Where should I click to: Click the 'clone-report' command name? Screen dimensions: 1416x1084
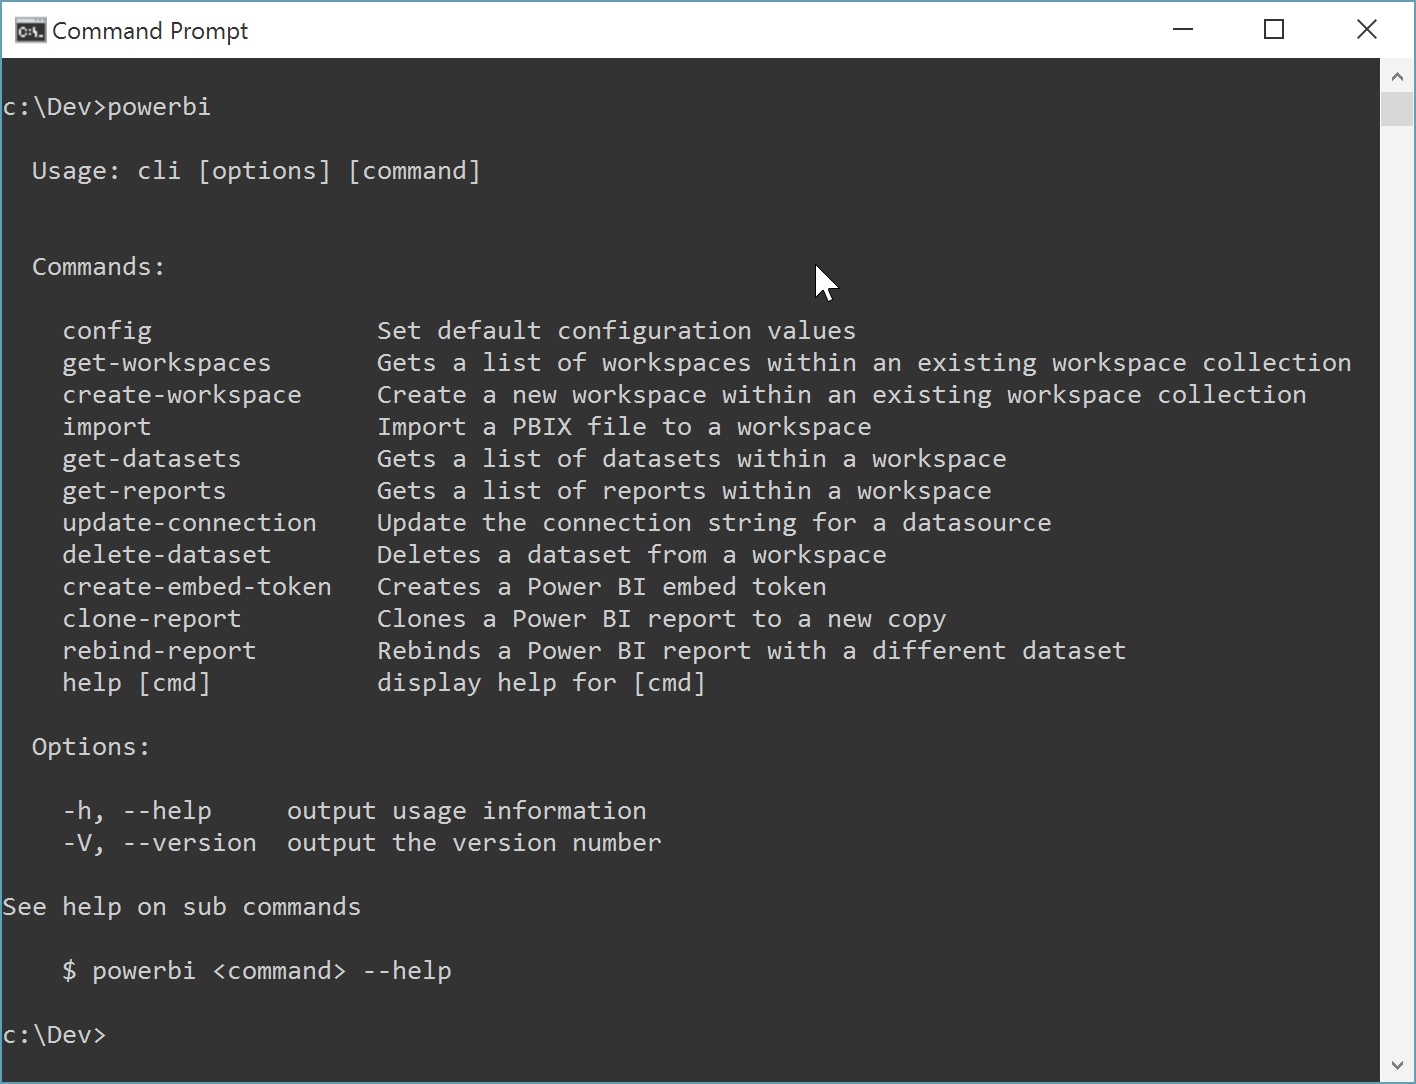(x=152, y=619)
